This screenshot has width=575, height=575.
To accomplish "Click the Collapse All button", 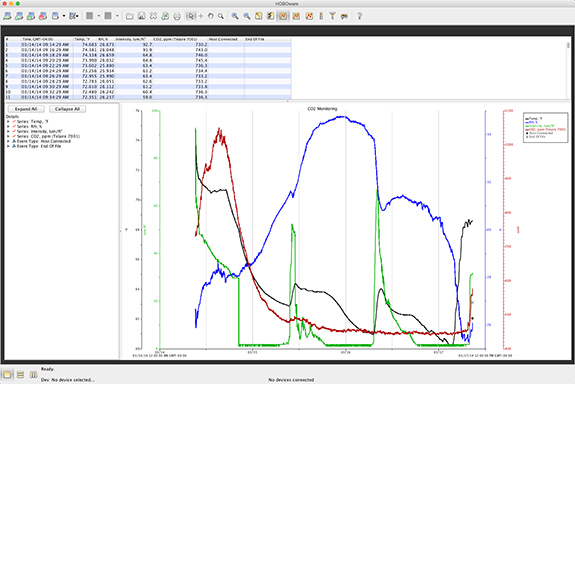I will pos(67,109).
